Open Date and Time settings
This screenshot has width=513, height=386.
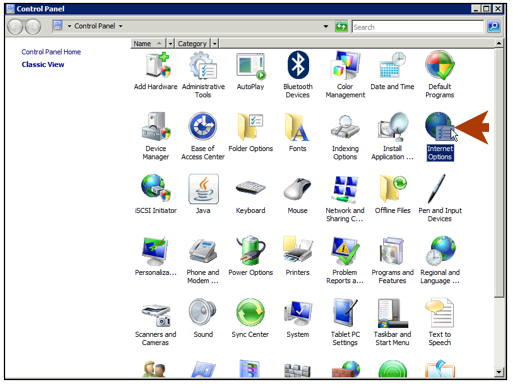392,71
